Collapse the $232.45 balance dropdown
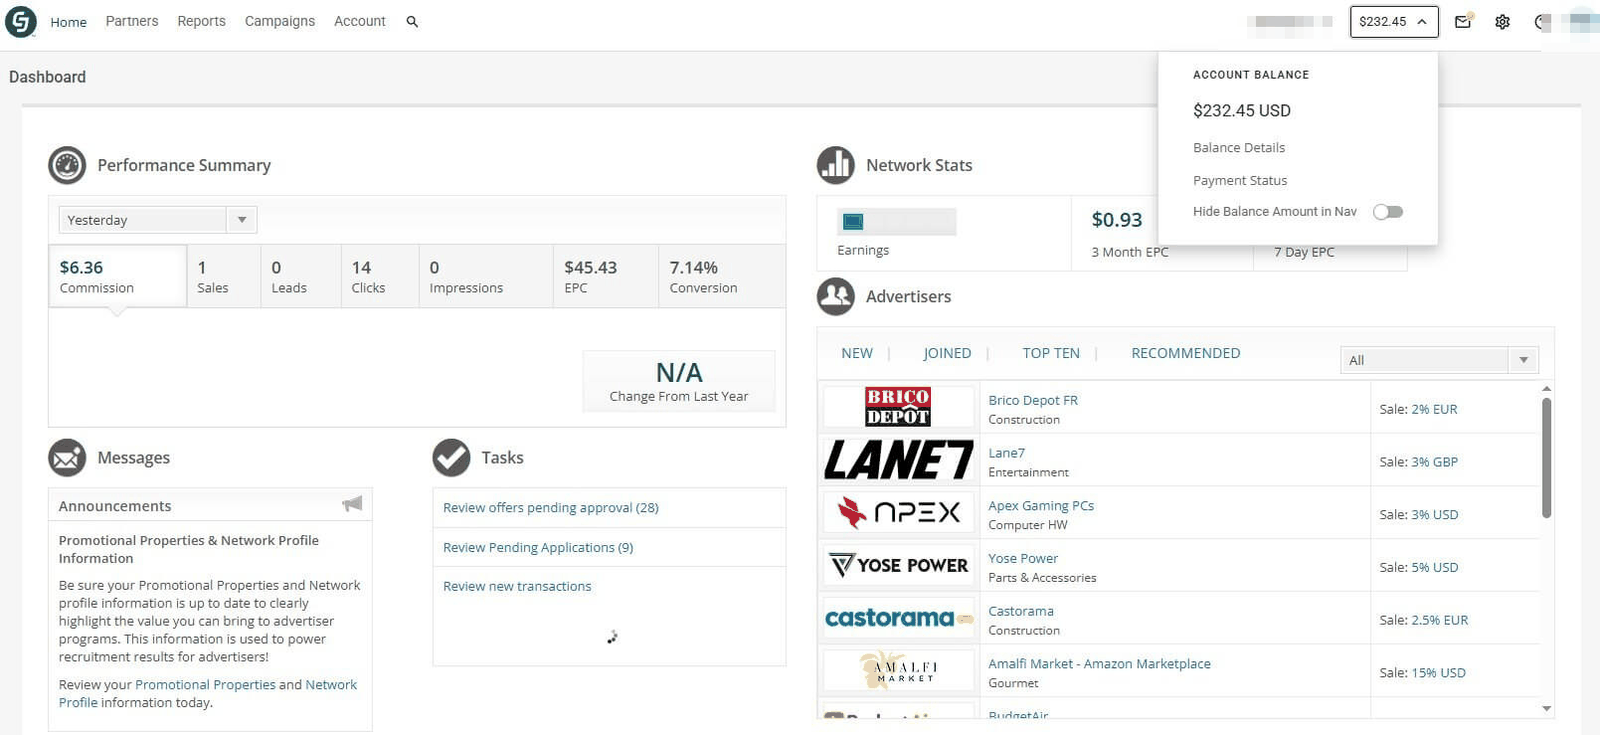Screen dimensions: 1600x735 tap(1394, 21)
